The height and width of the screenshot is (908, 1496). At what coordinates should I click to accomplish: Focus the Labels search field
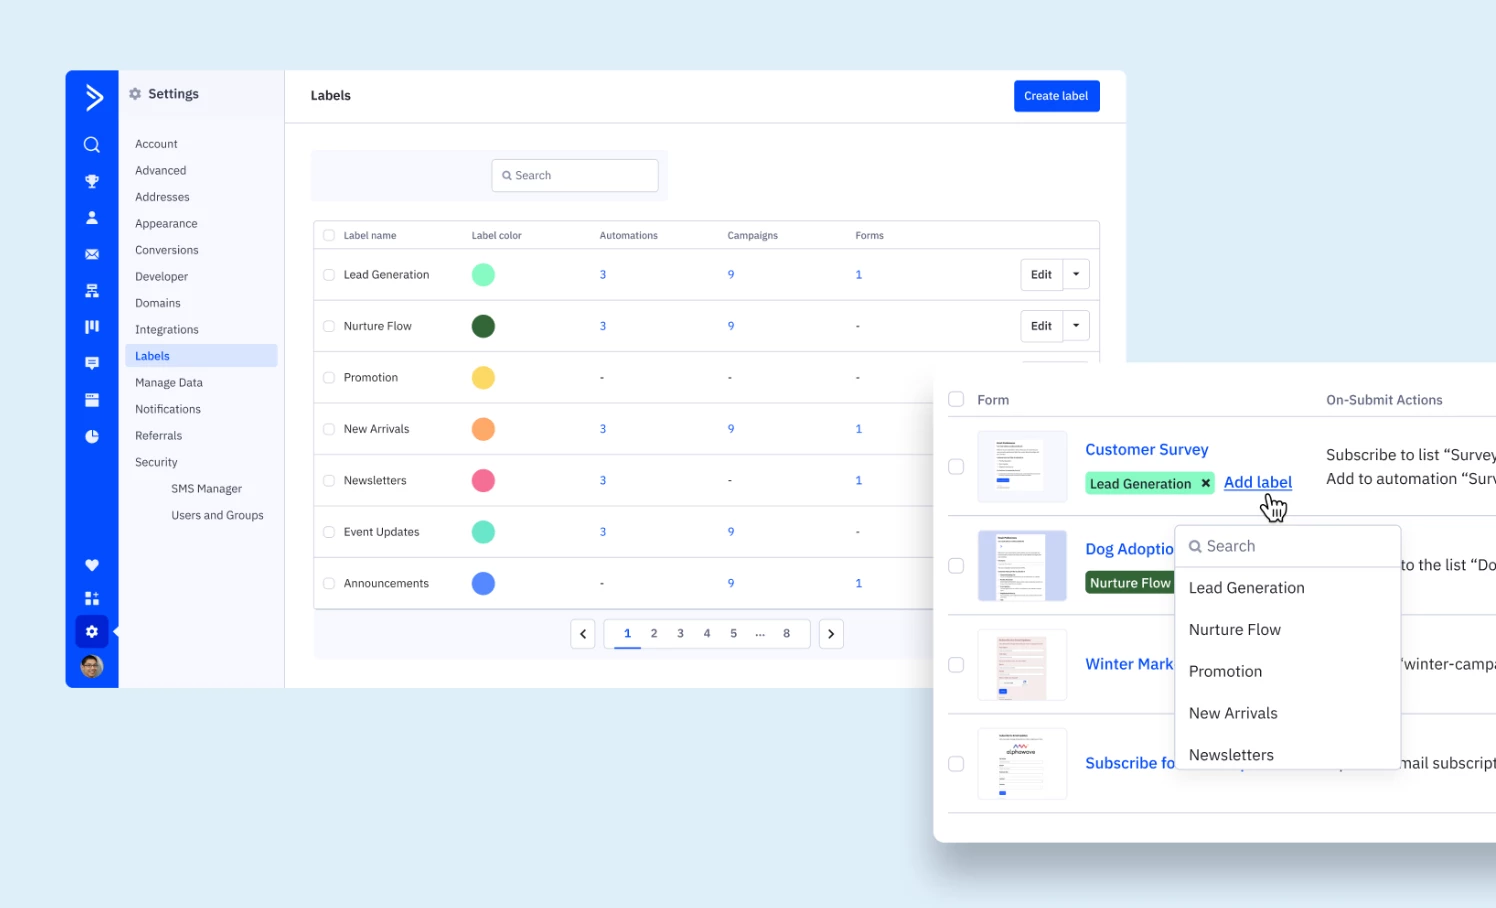575,176
